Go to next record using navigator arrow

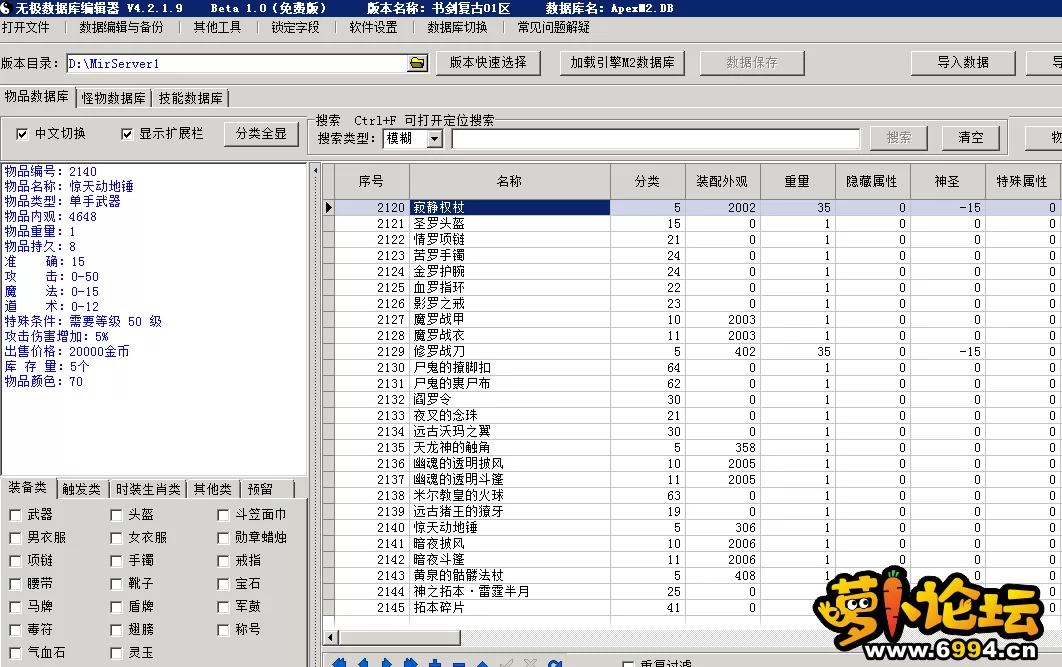[386, 663]
